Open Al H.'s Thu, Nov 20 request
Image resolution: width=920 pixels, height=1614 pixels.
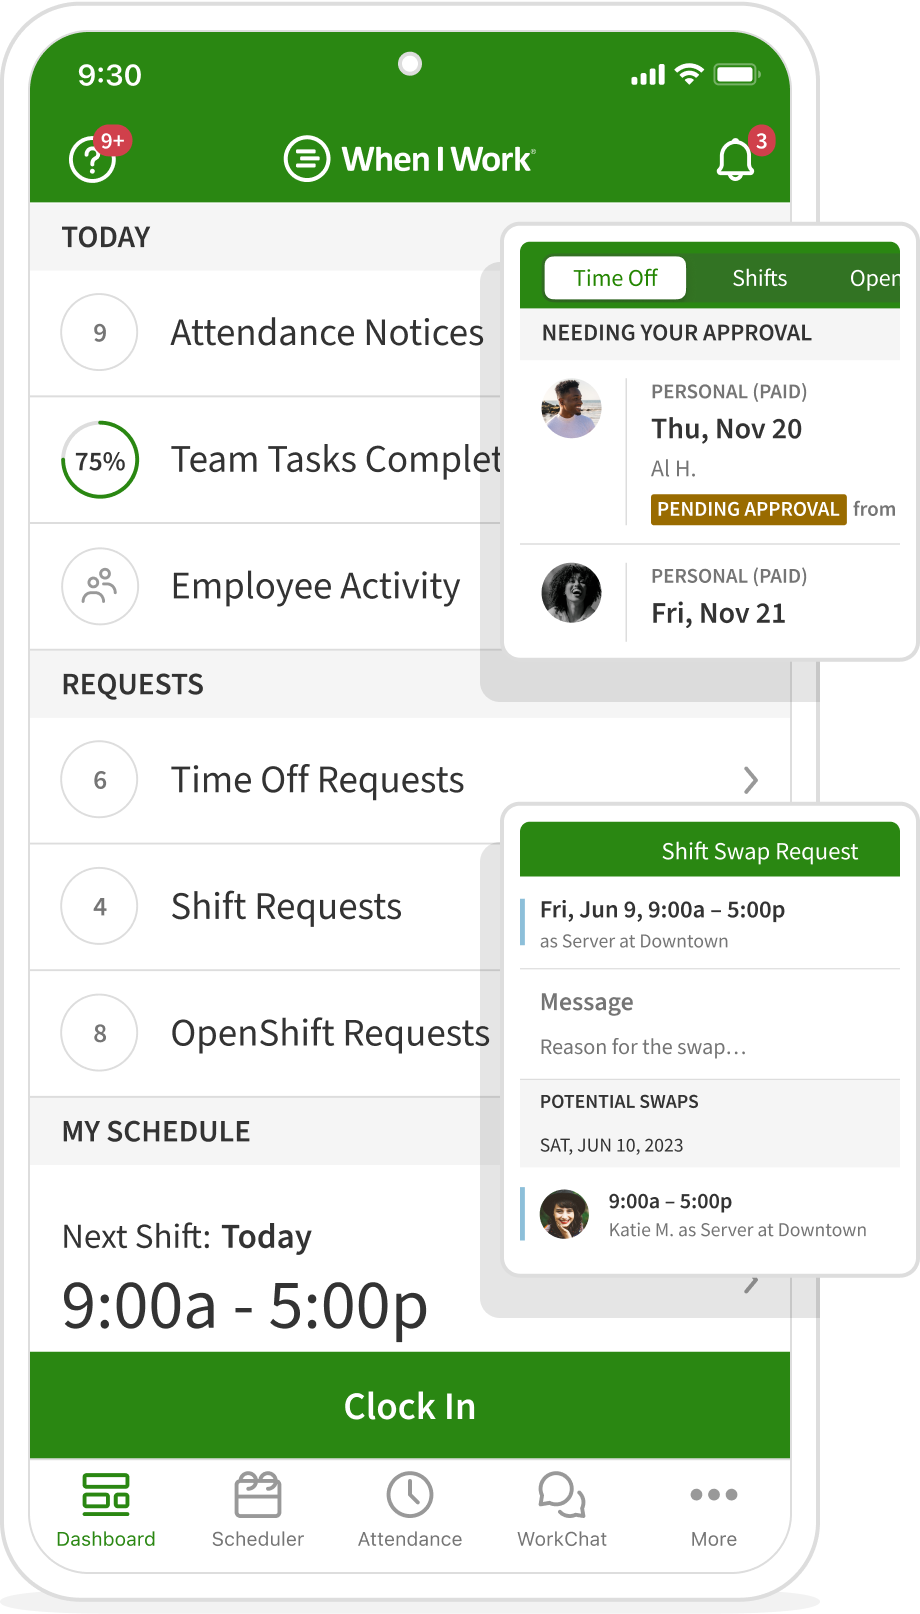coord(726,429)
